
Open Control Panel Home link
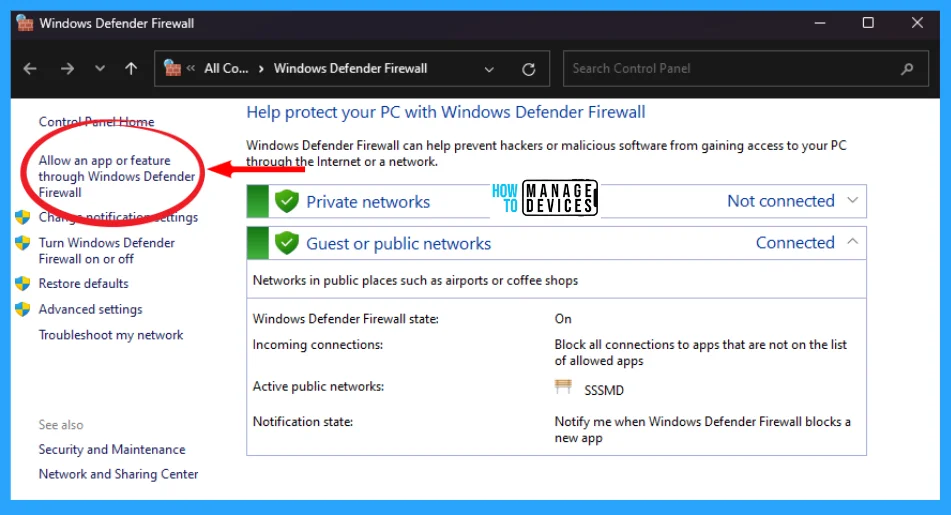pos(96,121)
